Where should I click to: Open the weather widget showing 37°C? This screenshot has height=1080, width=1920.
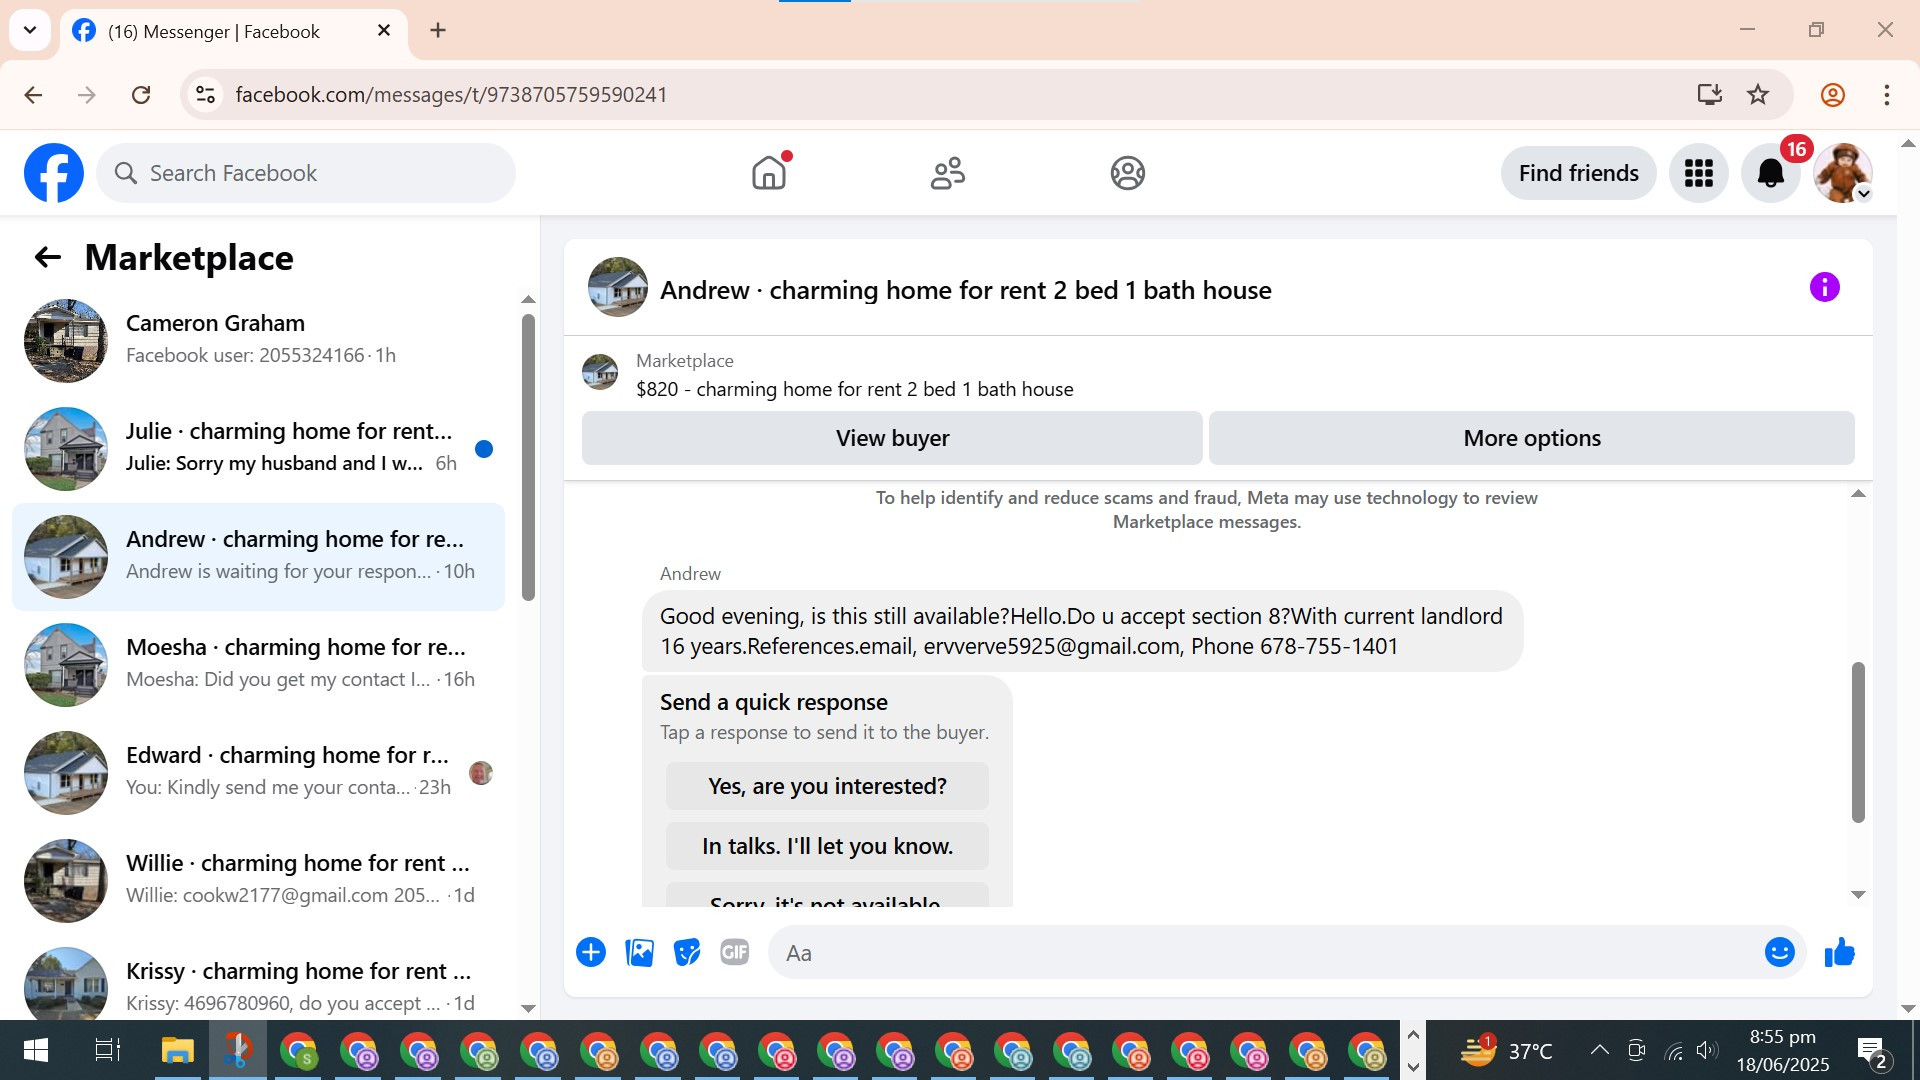click(x=1505, y=1050)
